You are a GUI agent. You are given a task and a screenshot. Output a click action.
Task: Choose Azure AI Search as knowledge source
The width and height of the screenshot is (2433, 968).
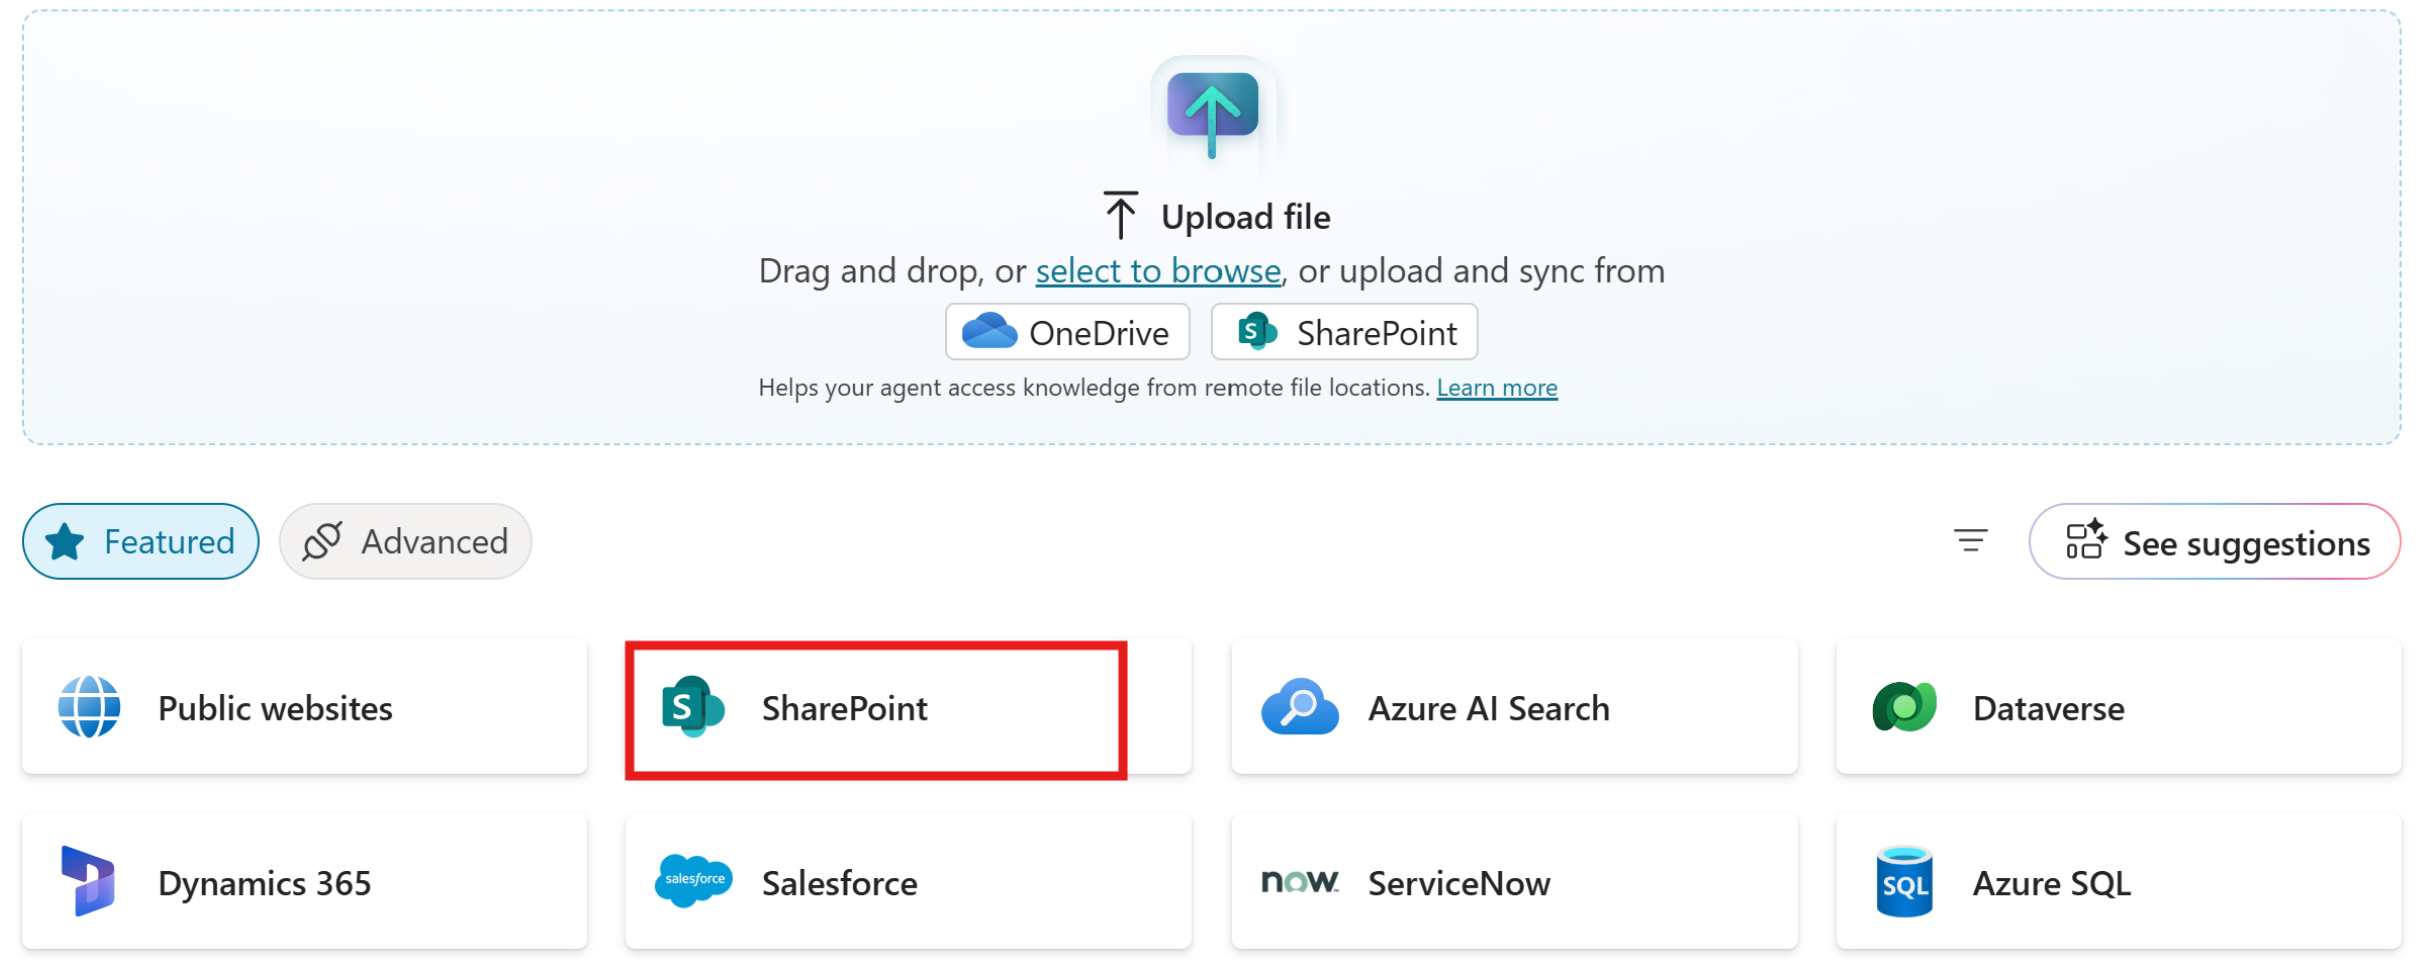(x=1512, y=707)
